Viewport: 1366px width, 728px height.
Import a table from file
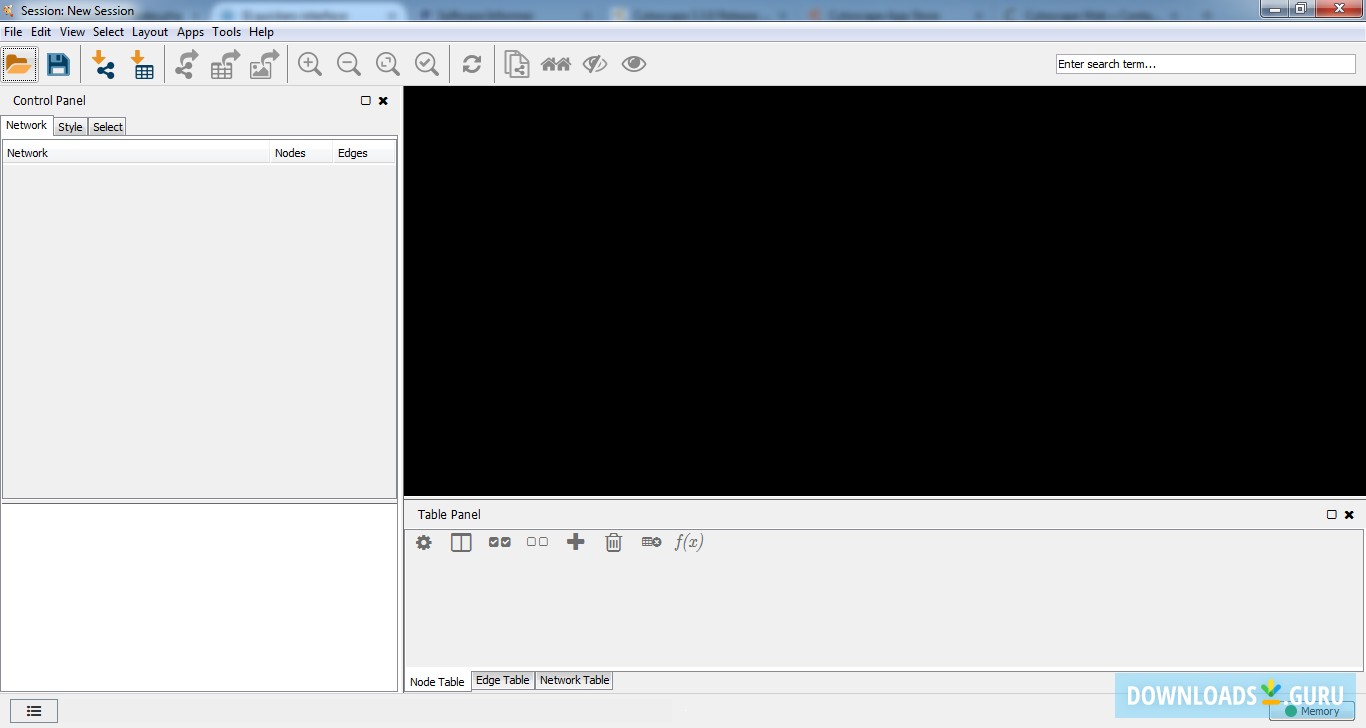143,65
